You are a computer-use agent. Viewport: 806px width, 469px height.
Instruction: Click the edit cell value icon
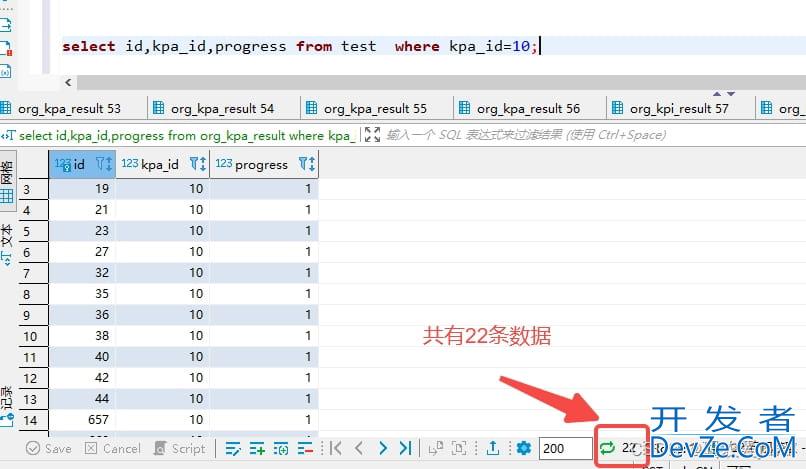pyautogui.click(x=233, y=448)
